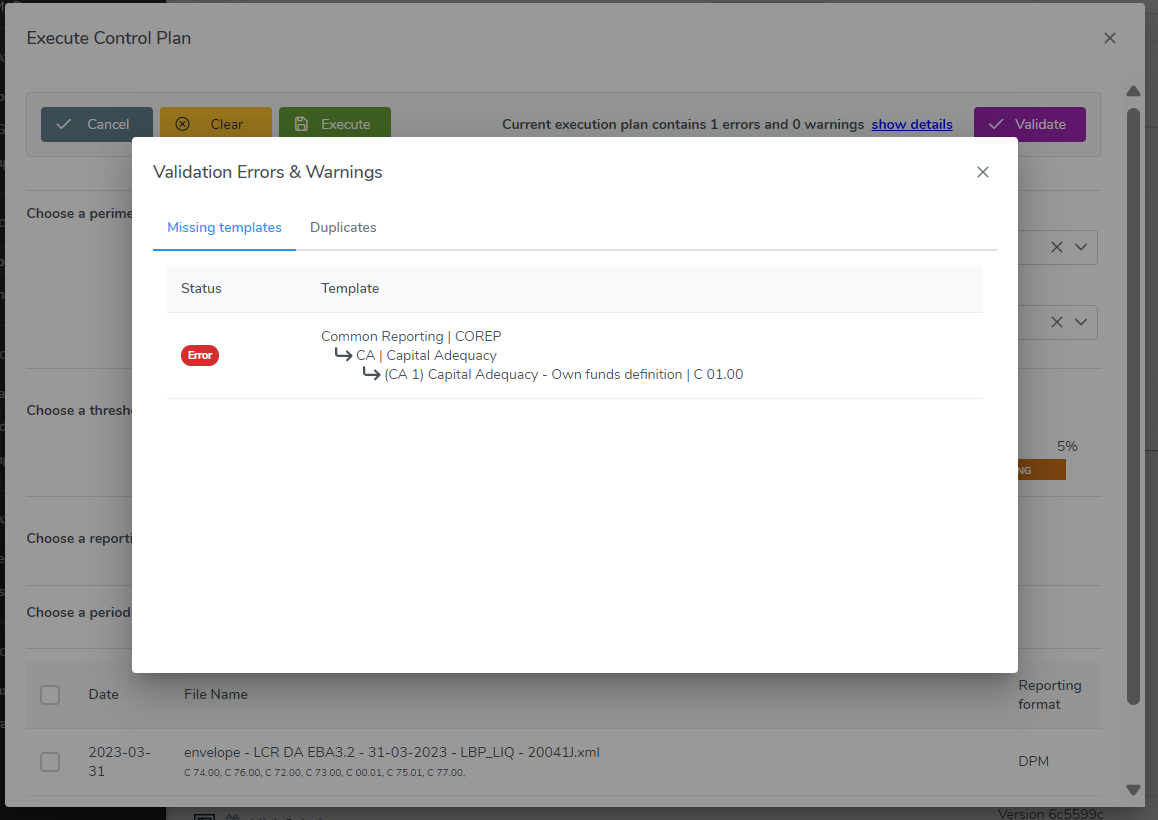The image size is (1158, 820).
Task: Open the show details link
Action: tap(911, 124)
